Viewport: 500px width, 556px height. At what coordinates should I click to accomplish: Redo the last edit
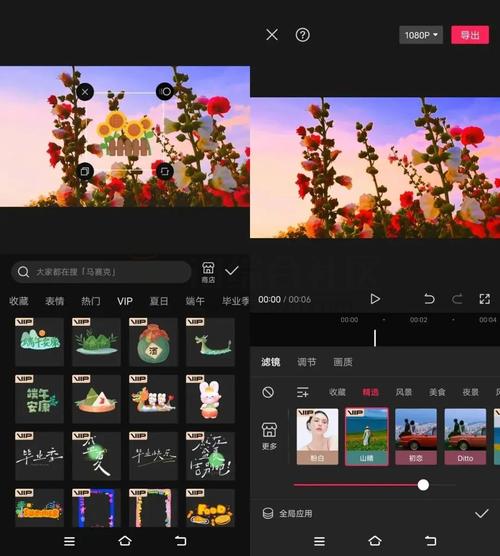457,299
